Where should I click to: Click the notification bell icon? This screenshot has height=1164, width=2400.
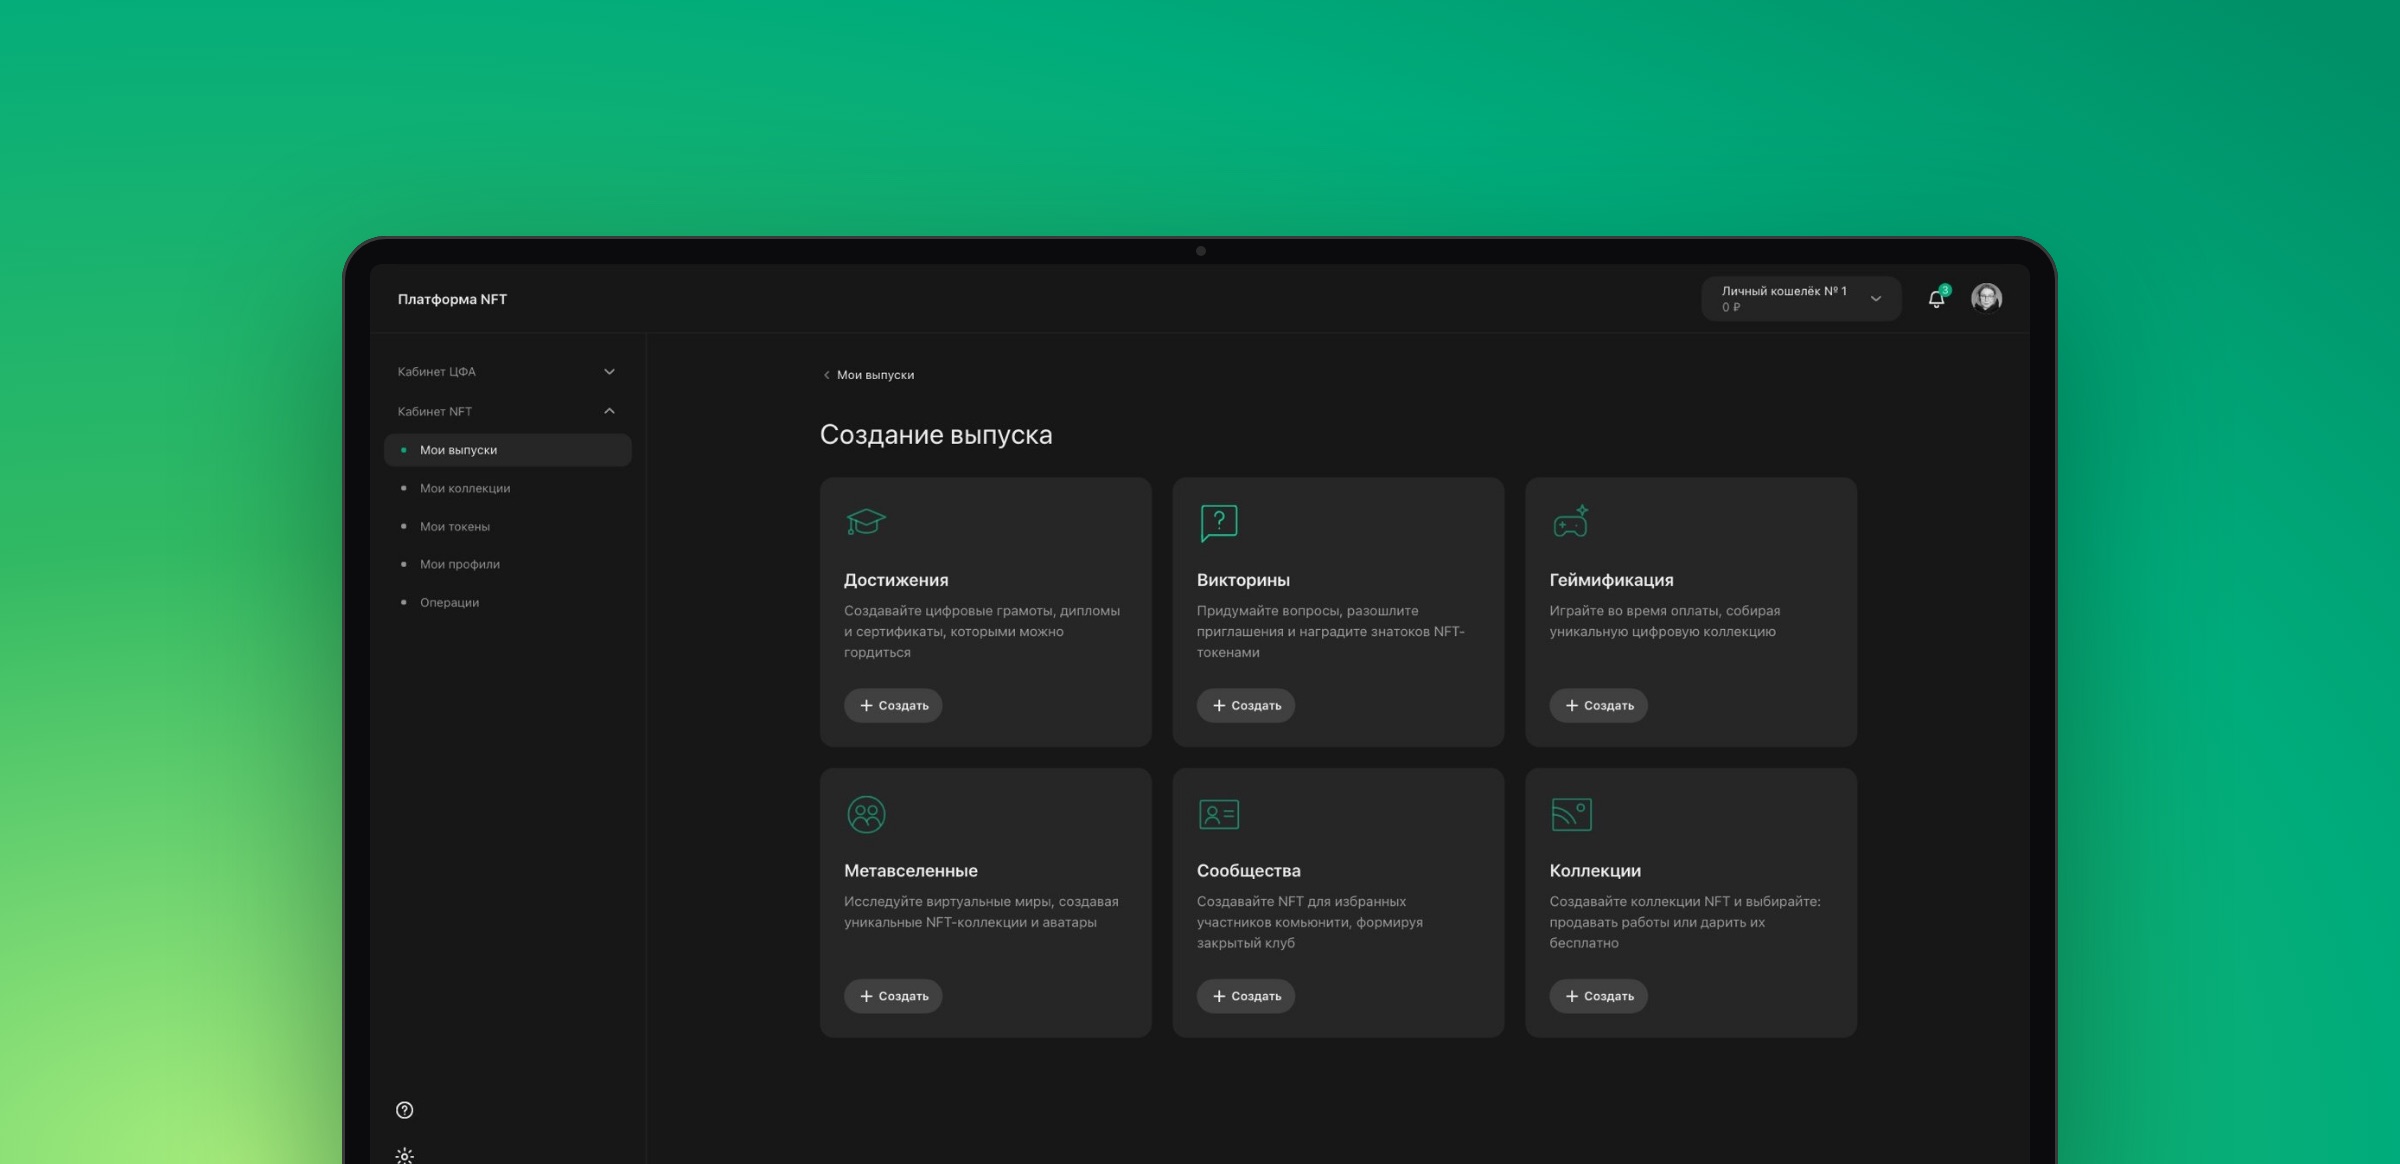coord(1936,299)
